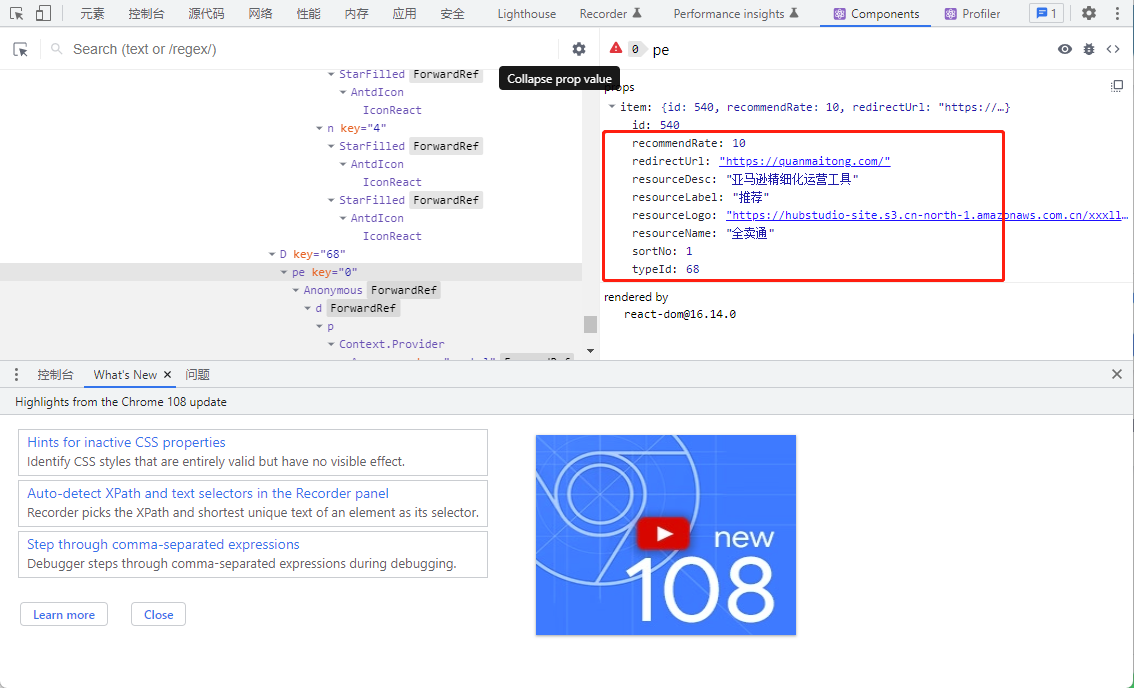Open the Lighthouse tab
Screen dimensions: 1134x688
(526, 14)
